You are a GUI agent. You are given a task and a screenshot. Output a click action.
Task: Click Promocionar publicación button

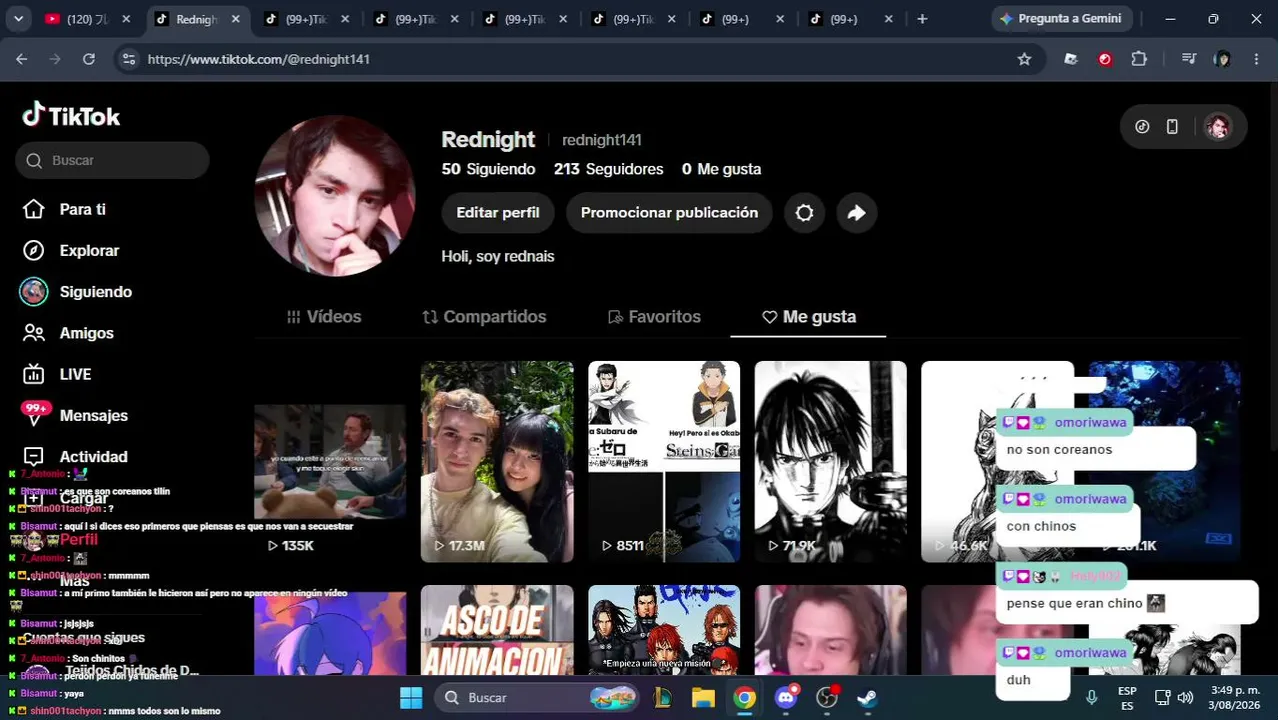click(x=669, y=213)
